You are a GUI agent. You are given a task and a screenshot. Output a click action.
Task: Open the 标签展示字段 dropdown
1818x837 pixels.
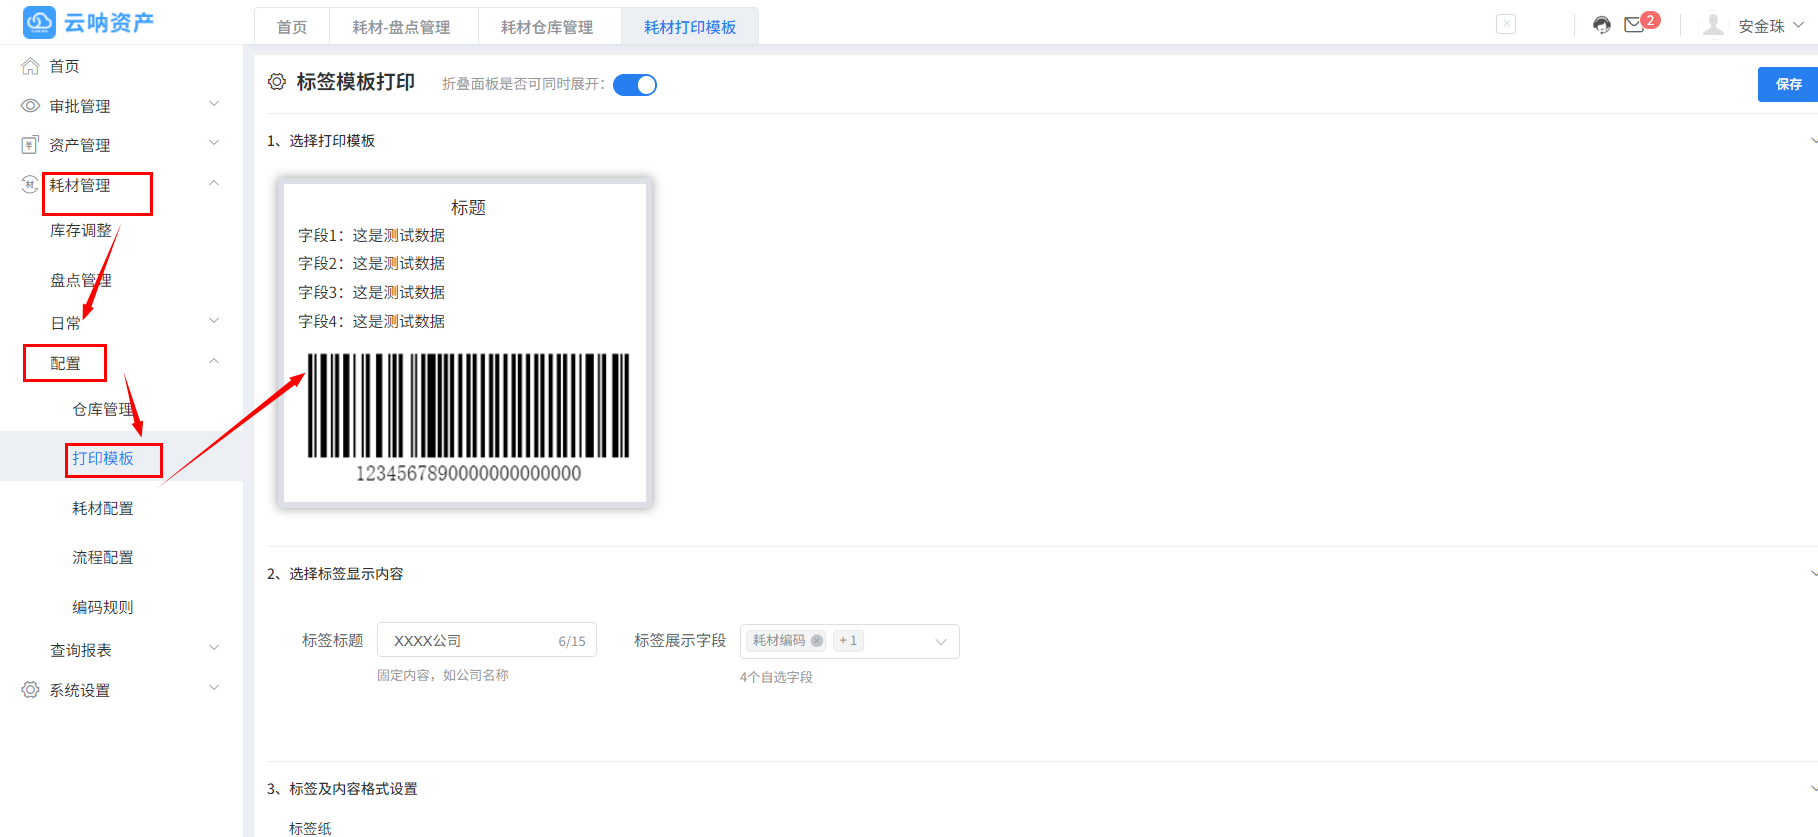pos(850,641)
